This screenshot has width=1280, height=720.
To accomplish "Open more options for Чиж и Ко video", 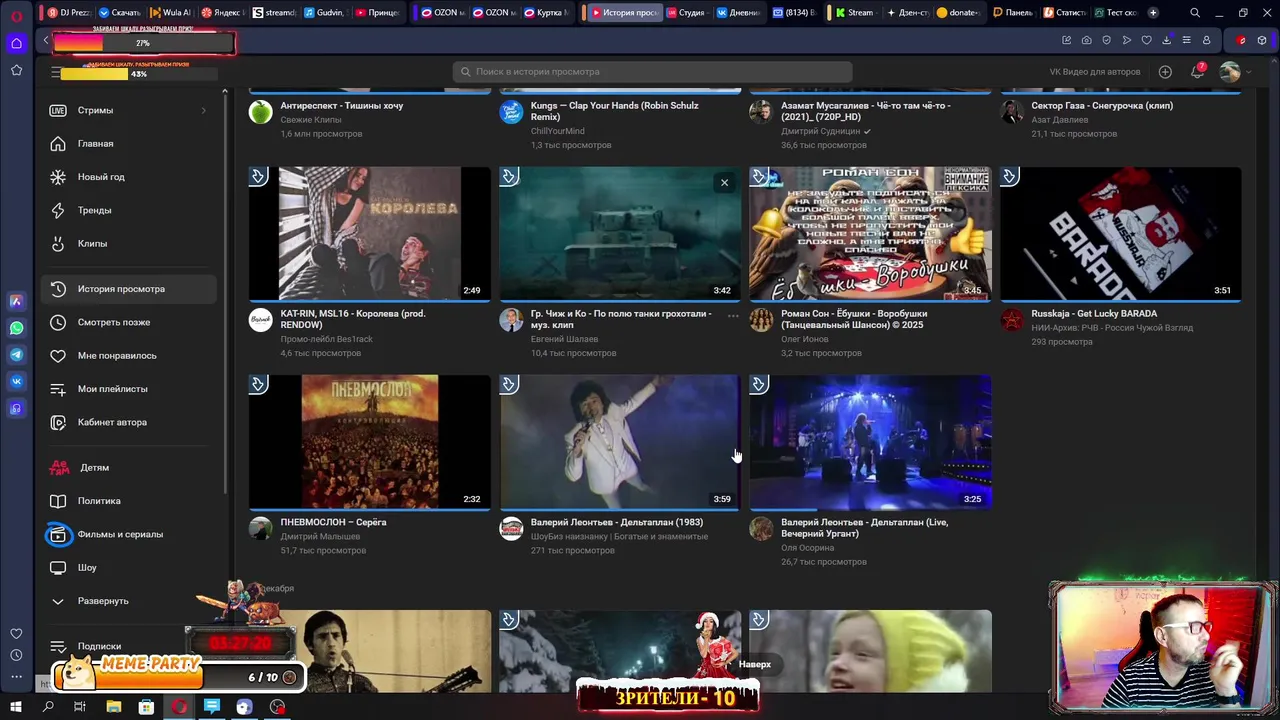I will pyautogui.click(x=733, y=316).
